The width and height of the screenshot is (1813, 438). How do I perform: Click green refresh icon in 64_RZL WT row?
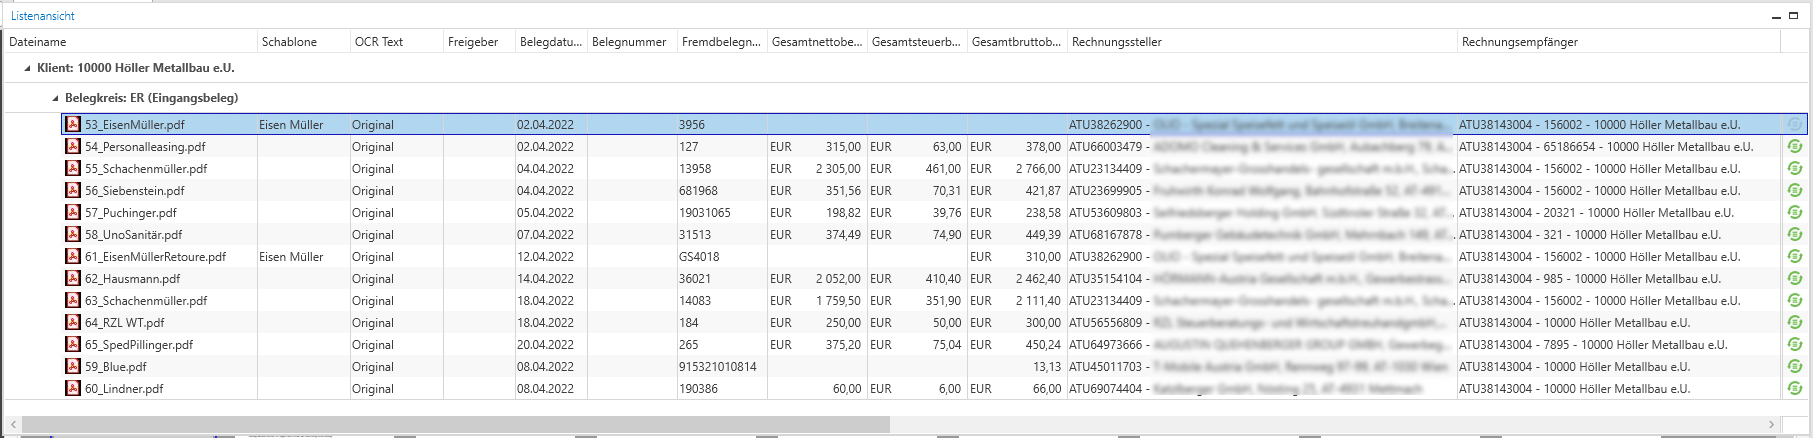[x=1794, y=323]
